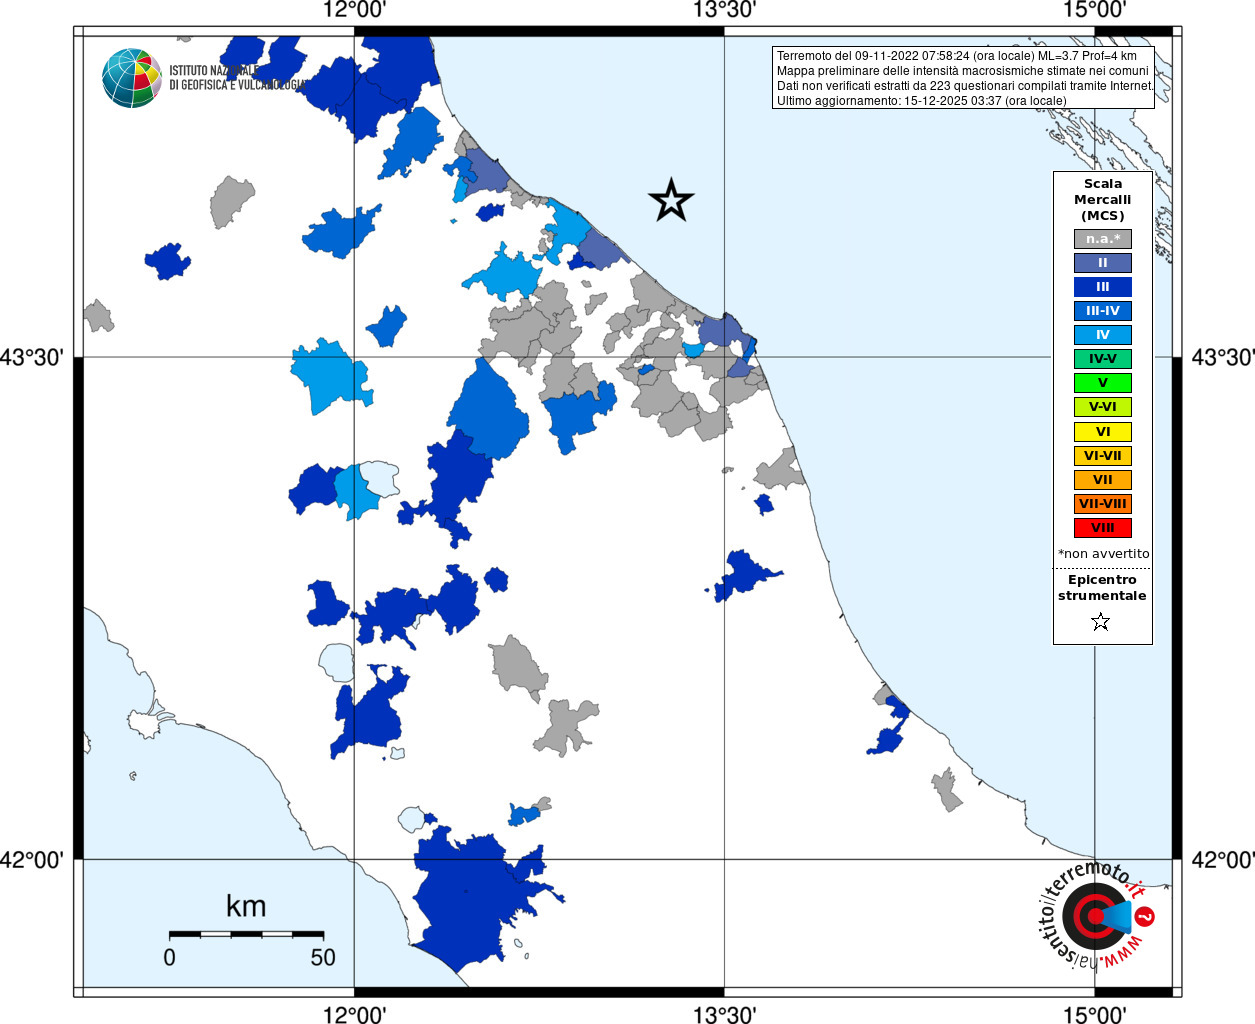The image size is (1255, 1024).
Task: Click the earthquake info text box
Action: [964, 78]
